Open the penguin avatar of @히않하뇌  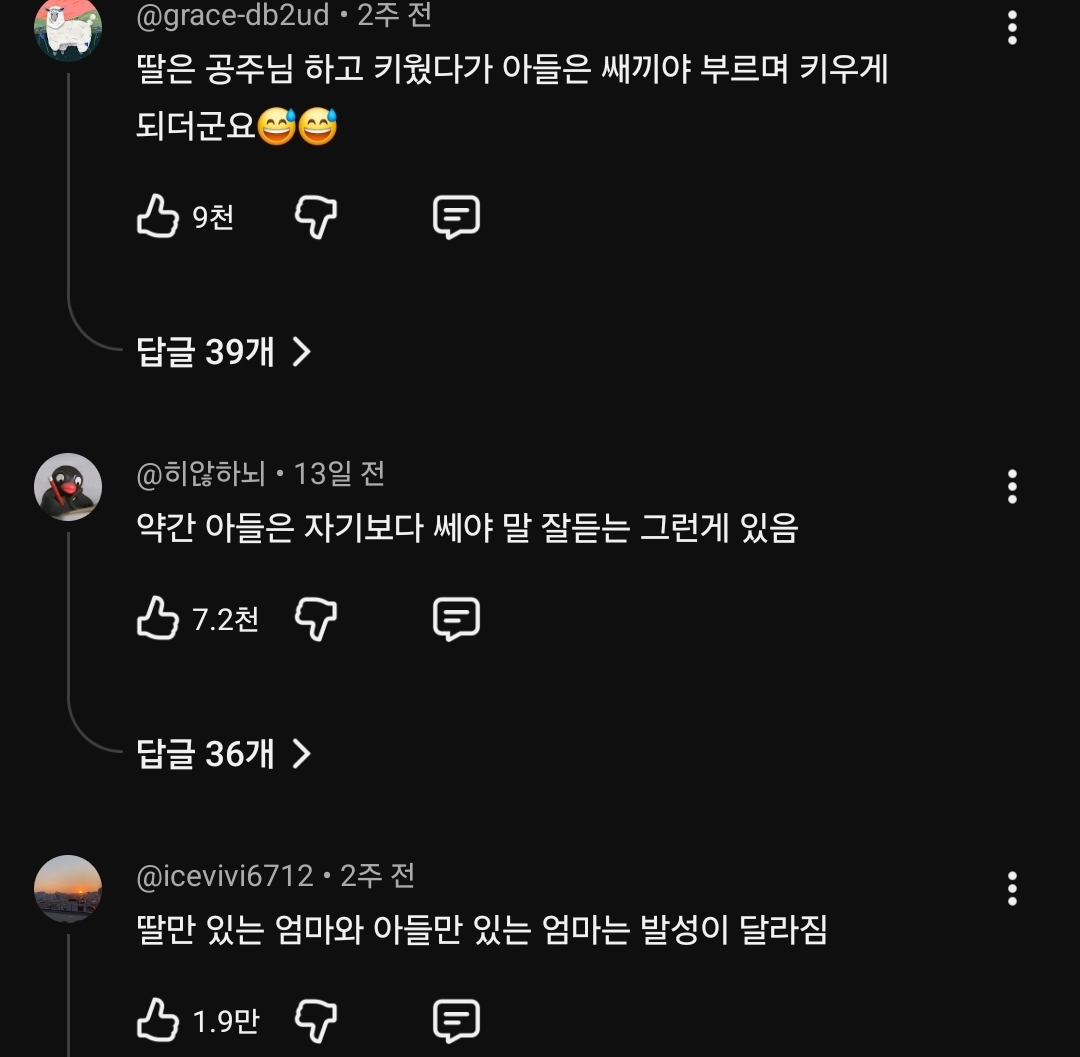(68, 487)
